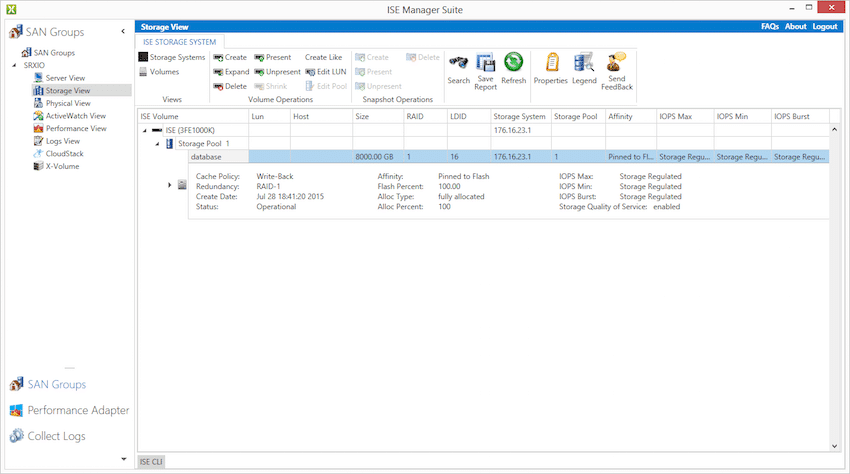Choose Create Like operation
Viewport: 850px width, 474px height.
pos(323,57)
